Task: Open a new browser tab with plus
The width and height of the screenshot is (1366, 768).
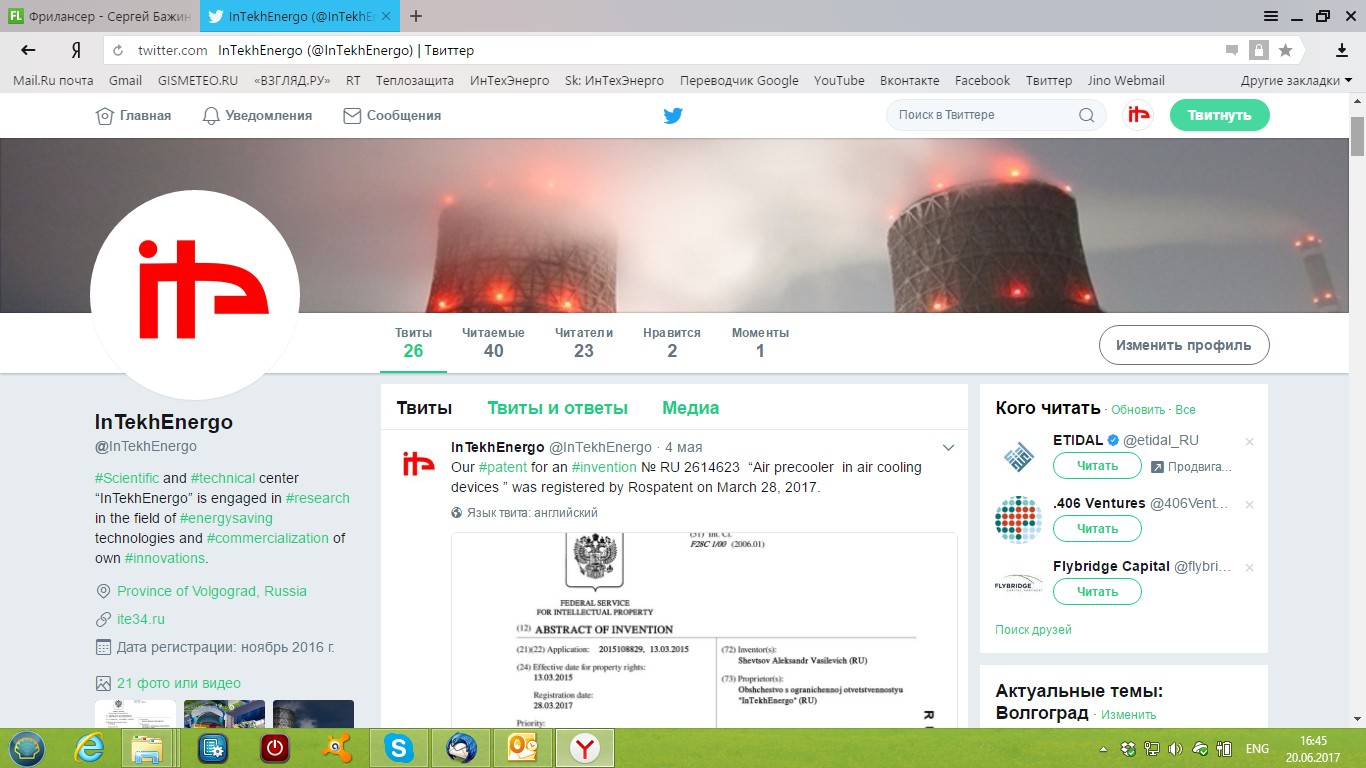Action: pyautogui.click(x=416, y=16)
